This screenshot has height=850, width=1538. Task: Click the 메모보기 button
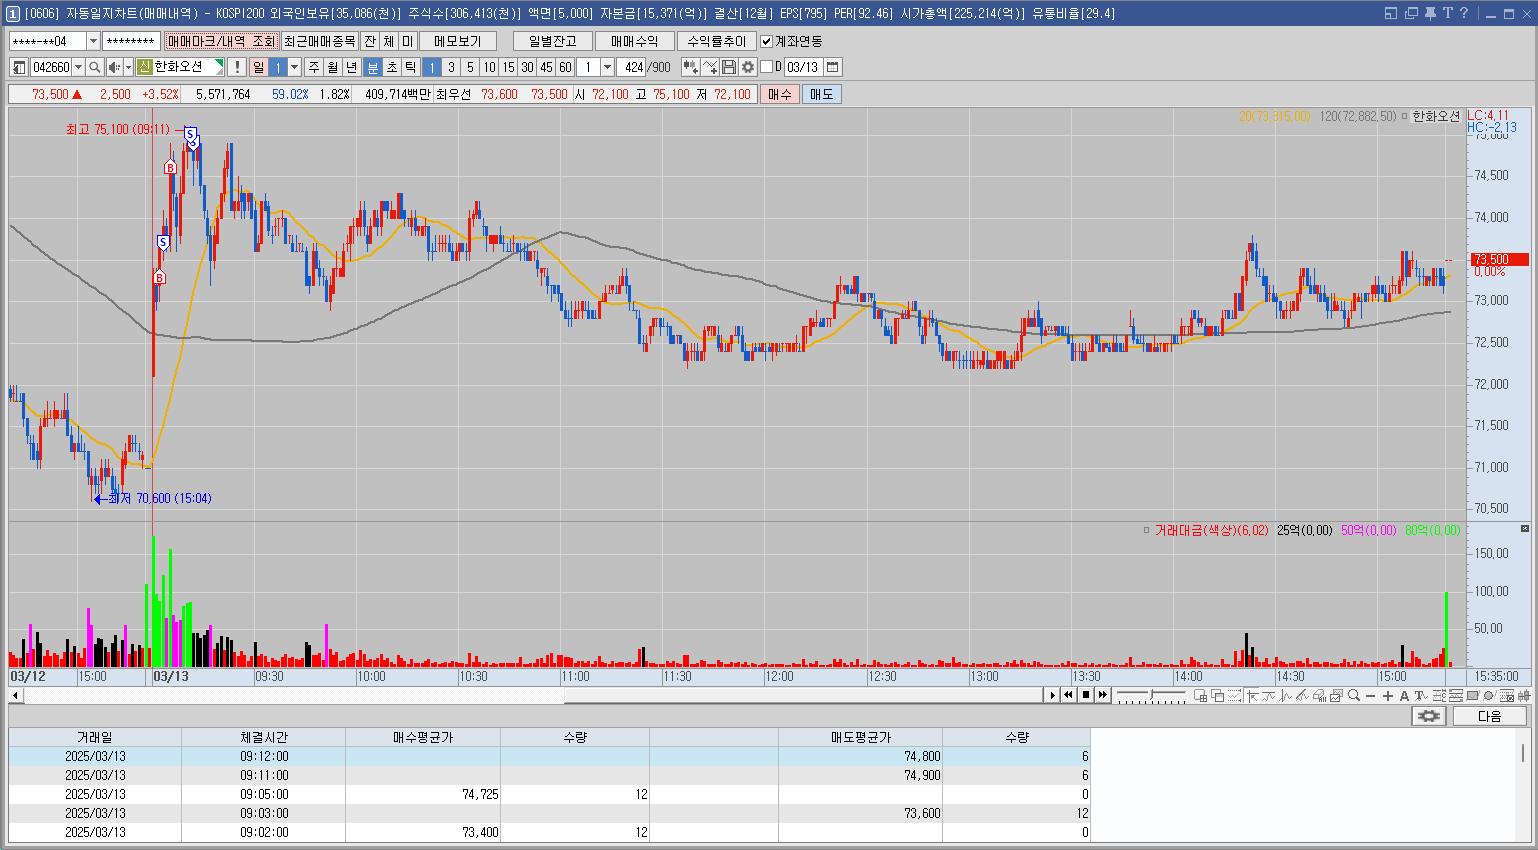pyautogui.click(x=458, y=41)
